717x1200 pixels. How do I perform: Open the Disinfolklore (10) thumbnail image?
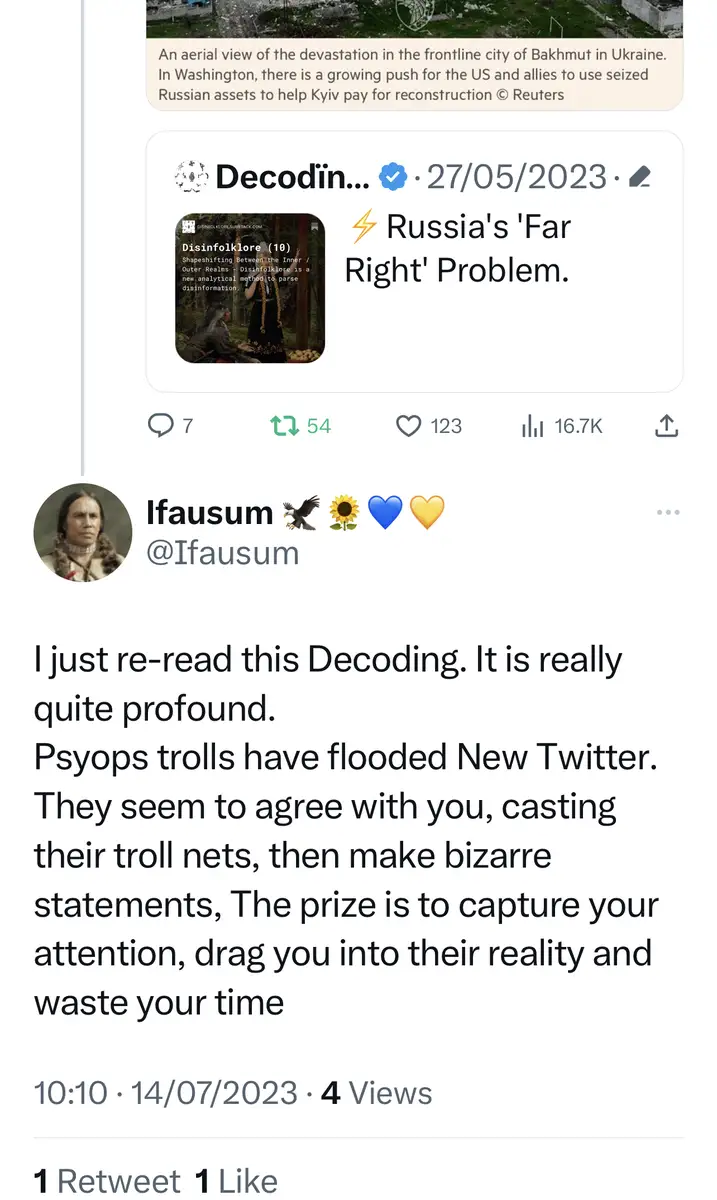tap(250, 288)
